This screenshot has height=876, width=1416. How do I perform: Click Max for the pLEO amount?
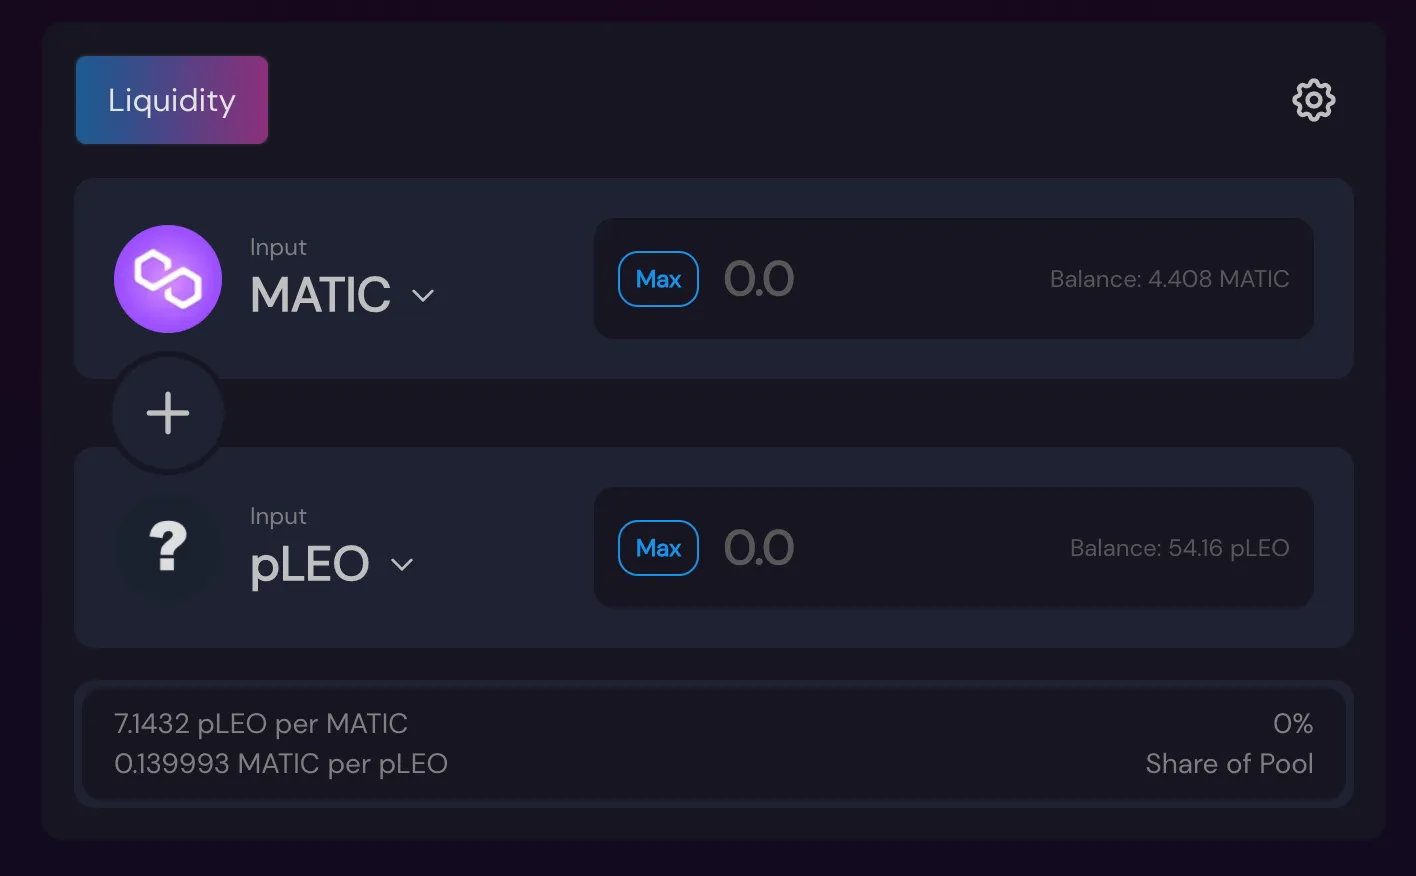tap(658, 548)
